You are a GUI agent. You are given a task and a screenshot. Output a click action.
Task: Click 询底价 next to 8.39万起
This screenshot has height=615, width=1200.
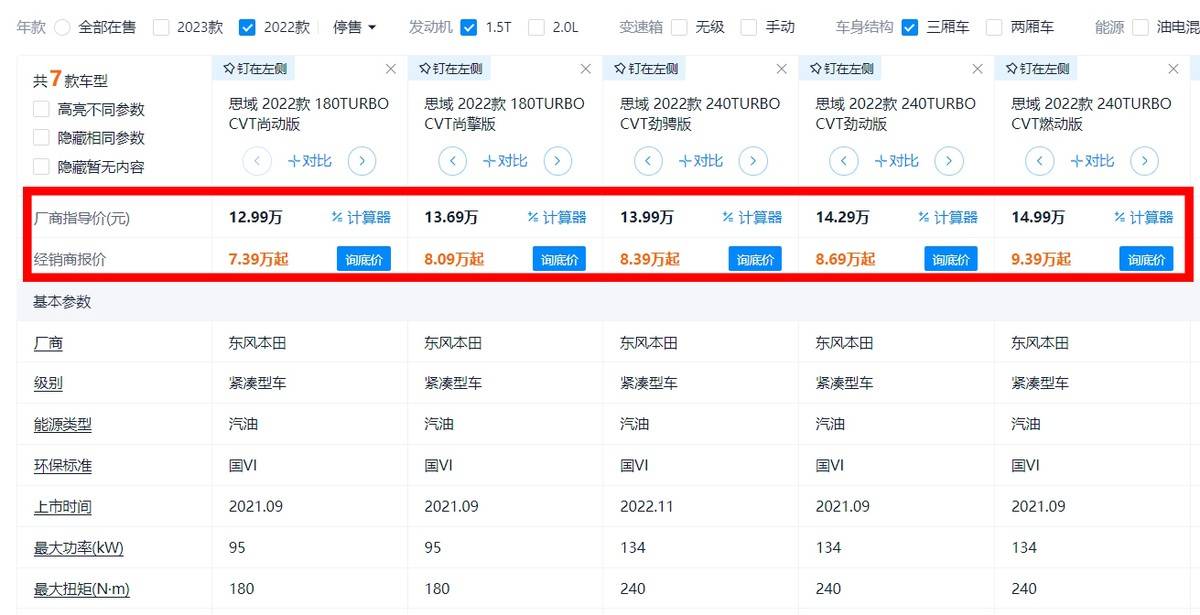[755, 260]
